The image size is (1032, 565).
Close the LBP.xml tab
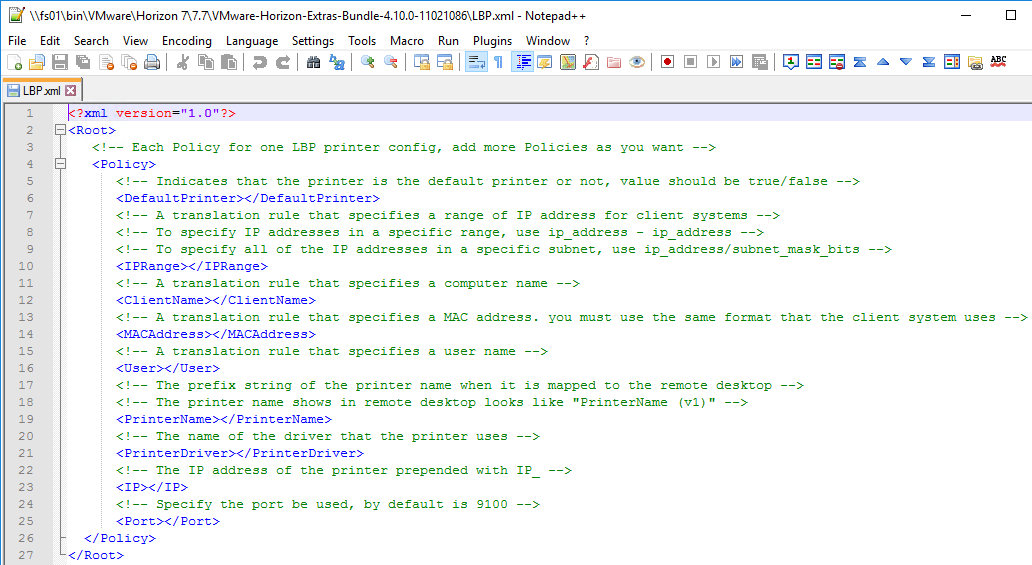tap(70, 90)
